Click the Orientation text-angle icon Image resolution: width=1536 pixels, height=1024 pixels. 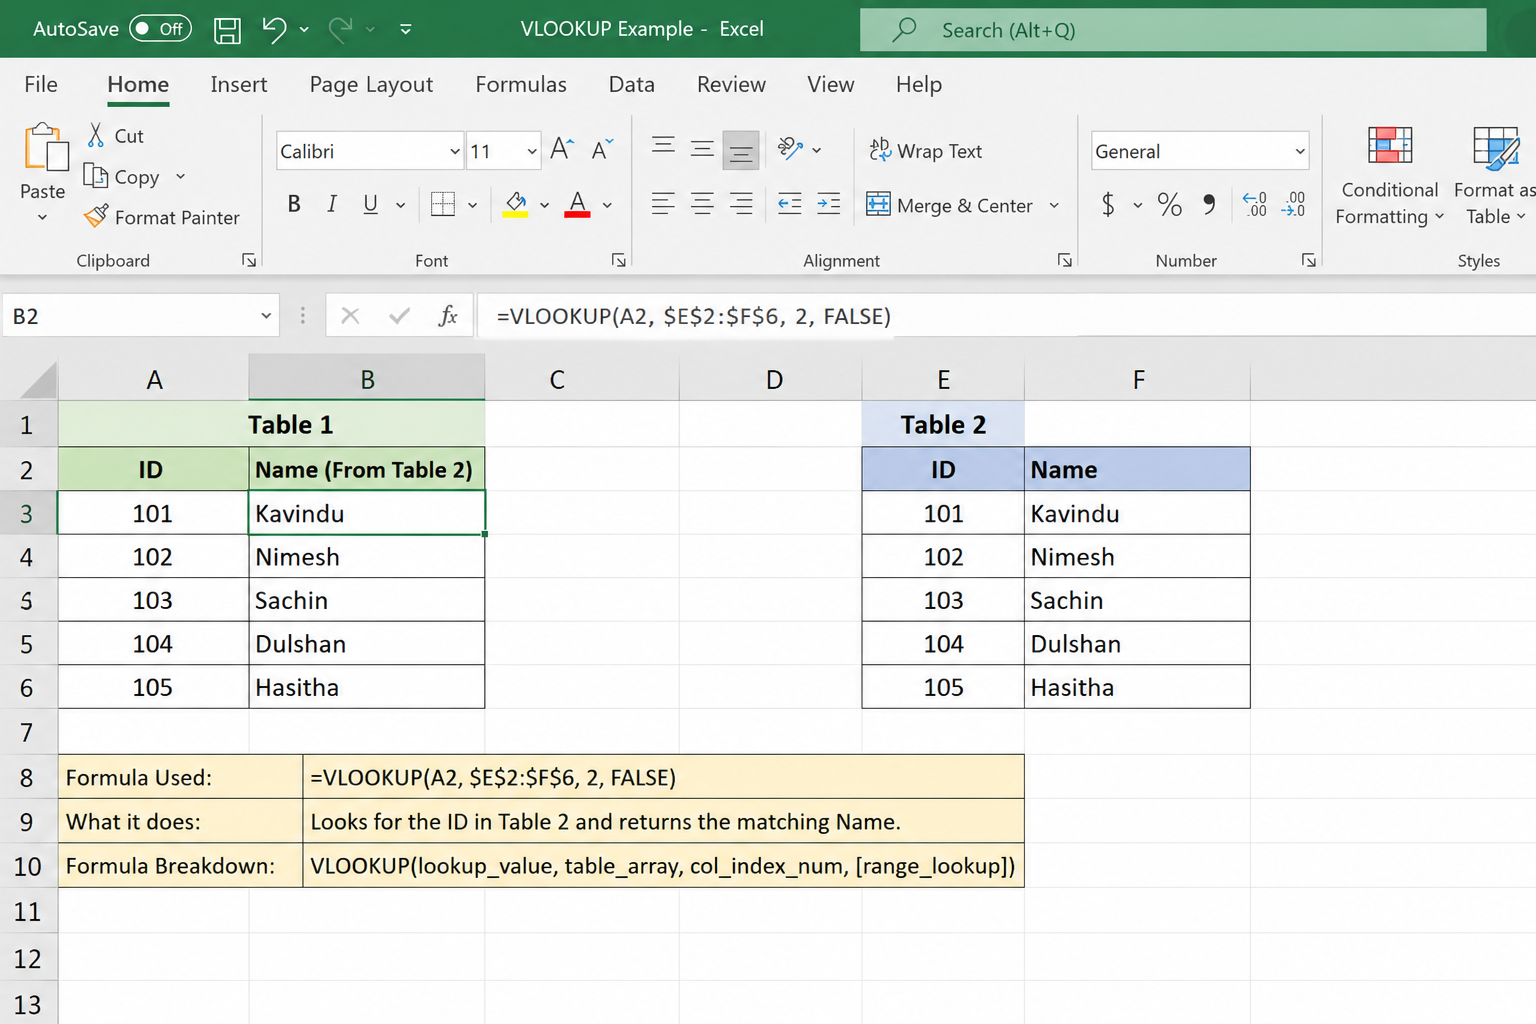(791, 149)
